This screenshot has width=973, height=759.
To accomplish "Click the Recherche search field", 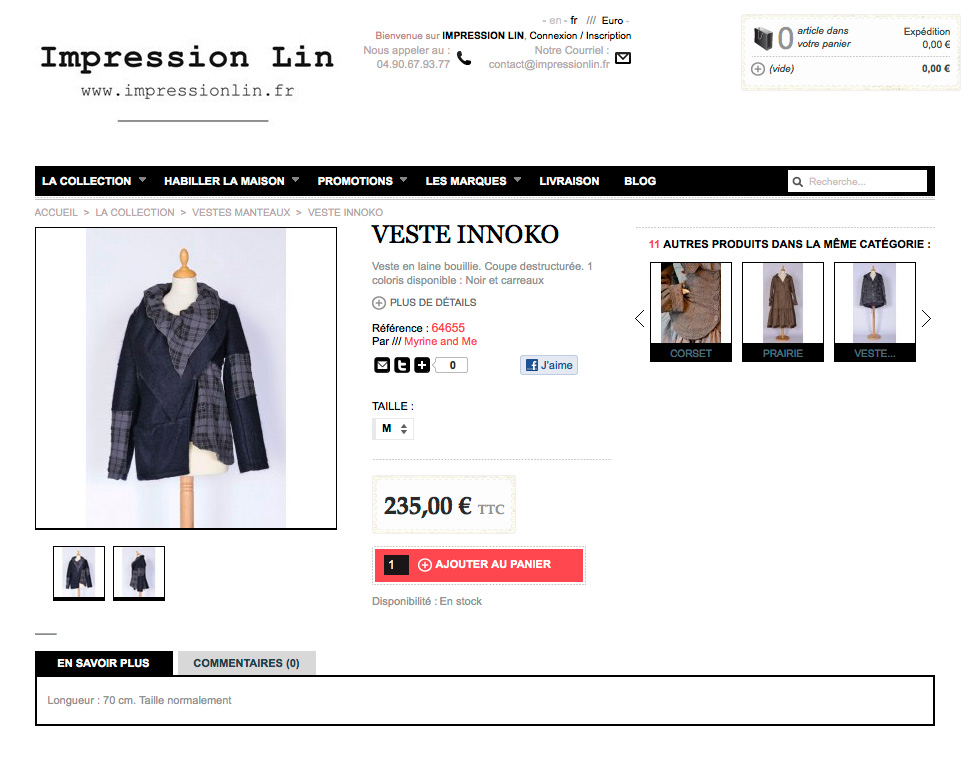I will (x=858, y=182).
